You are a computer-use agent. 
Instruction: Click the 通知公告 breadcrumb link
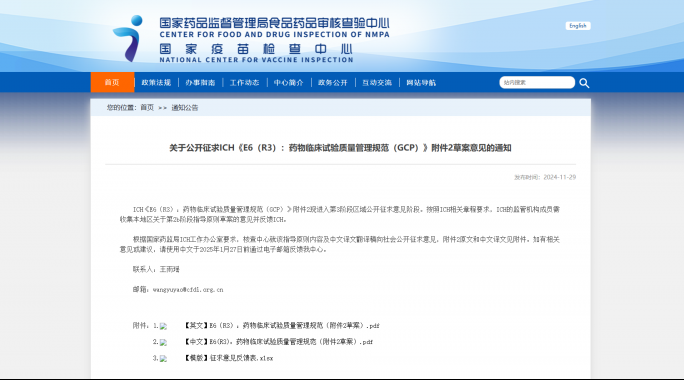[185, 108]
